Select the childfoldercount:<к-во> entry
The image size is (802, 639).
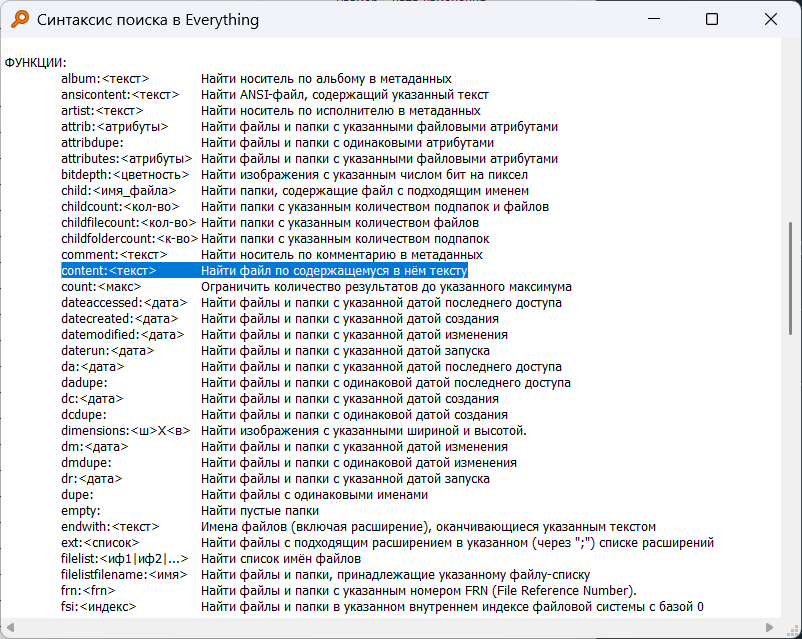tap(129, 238)
